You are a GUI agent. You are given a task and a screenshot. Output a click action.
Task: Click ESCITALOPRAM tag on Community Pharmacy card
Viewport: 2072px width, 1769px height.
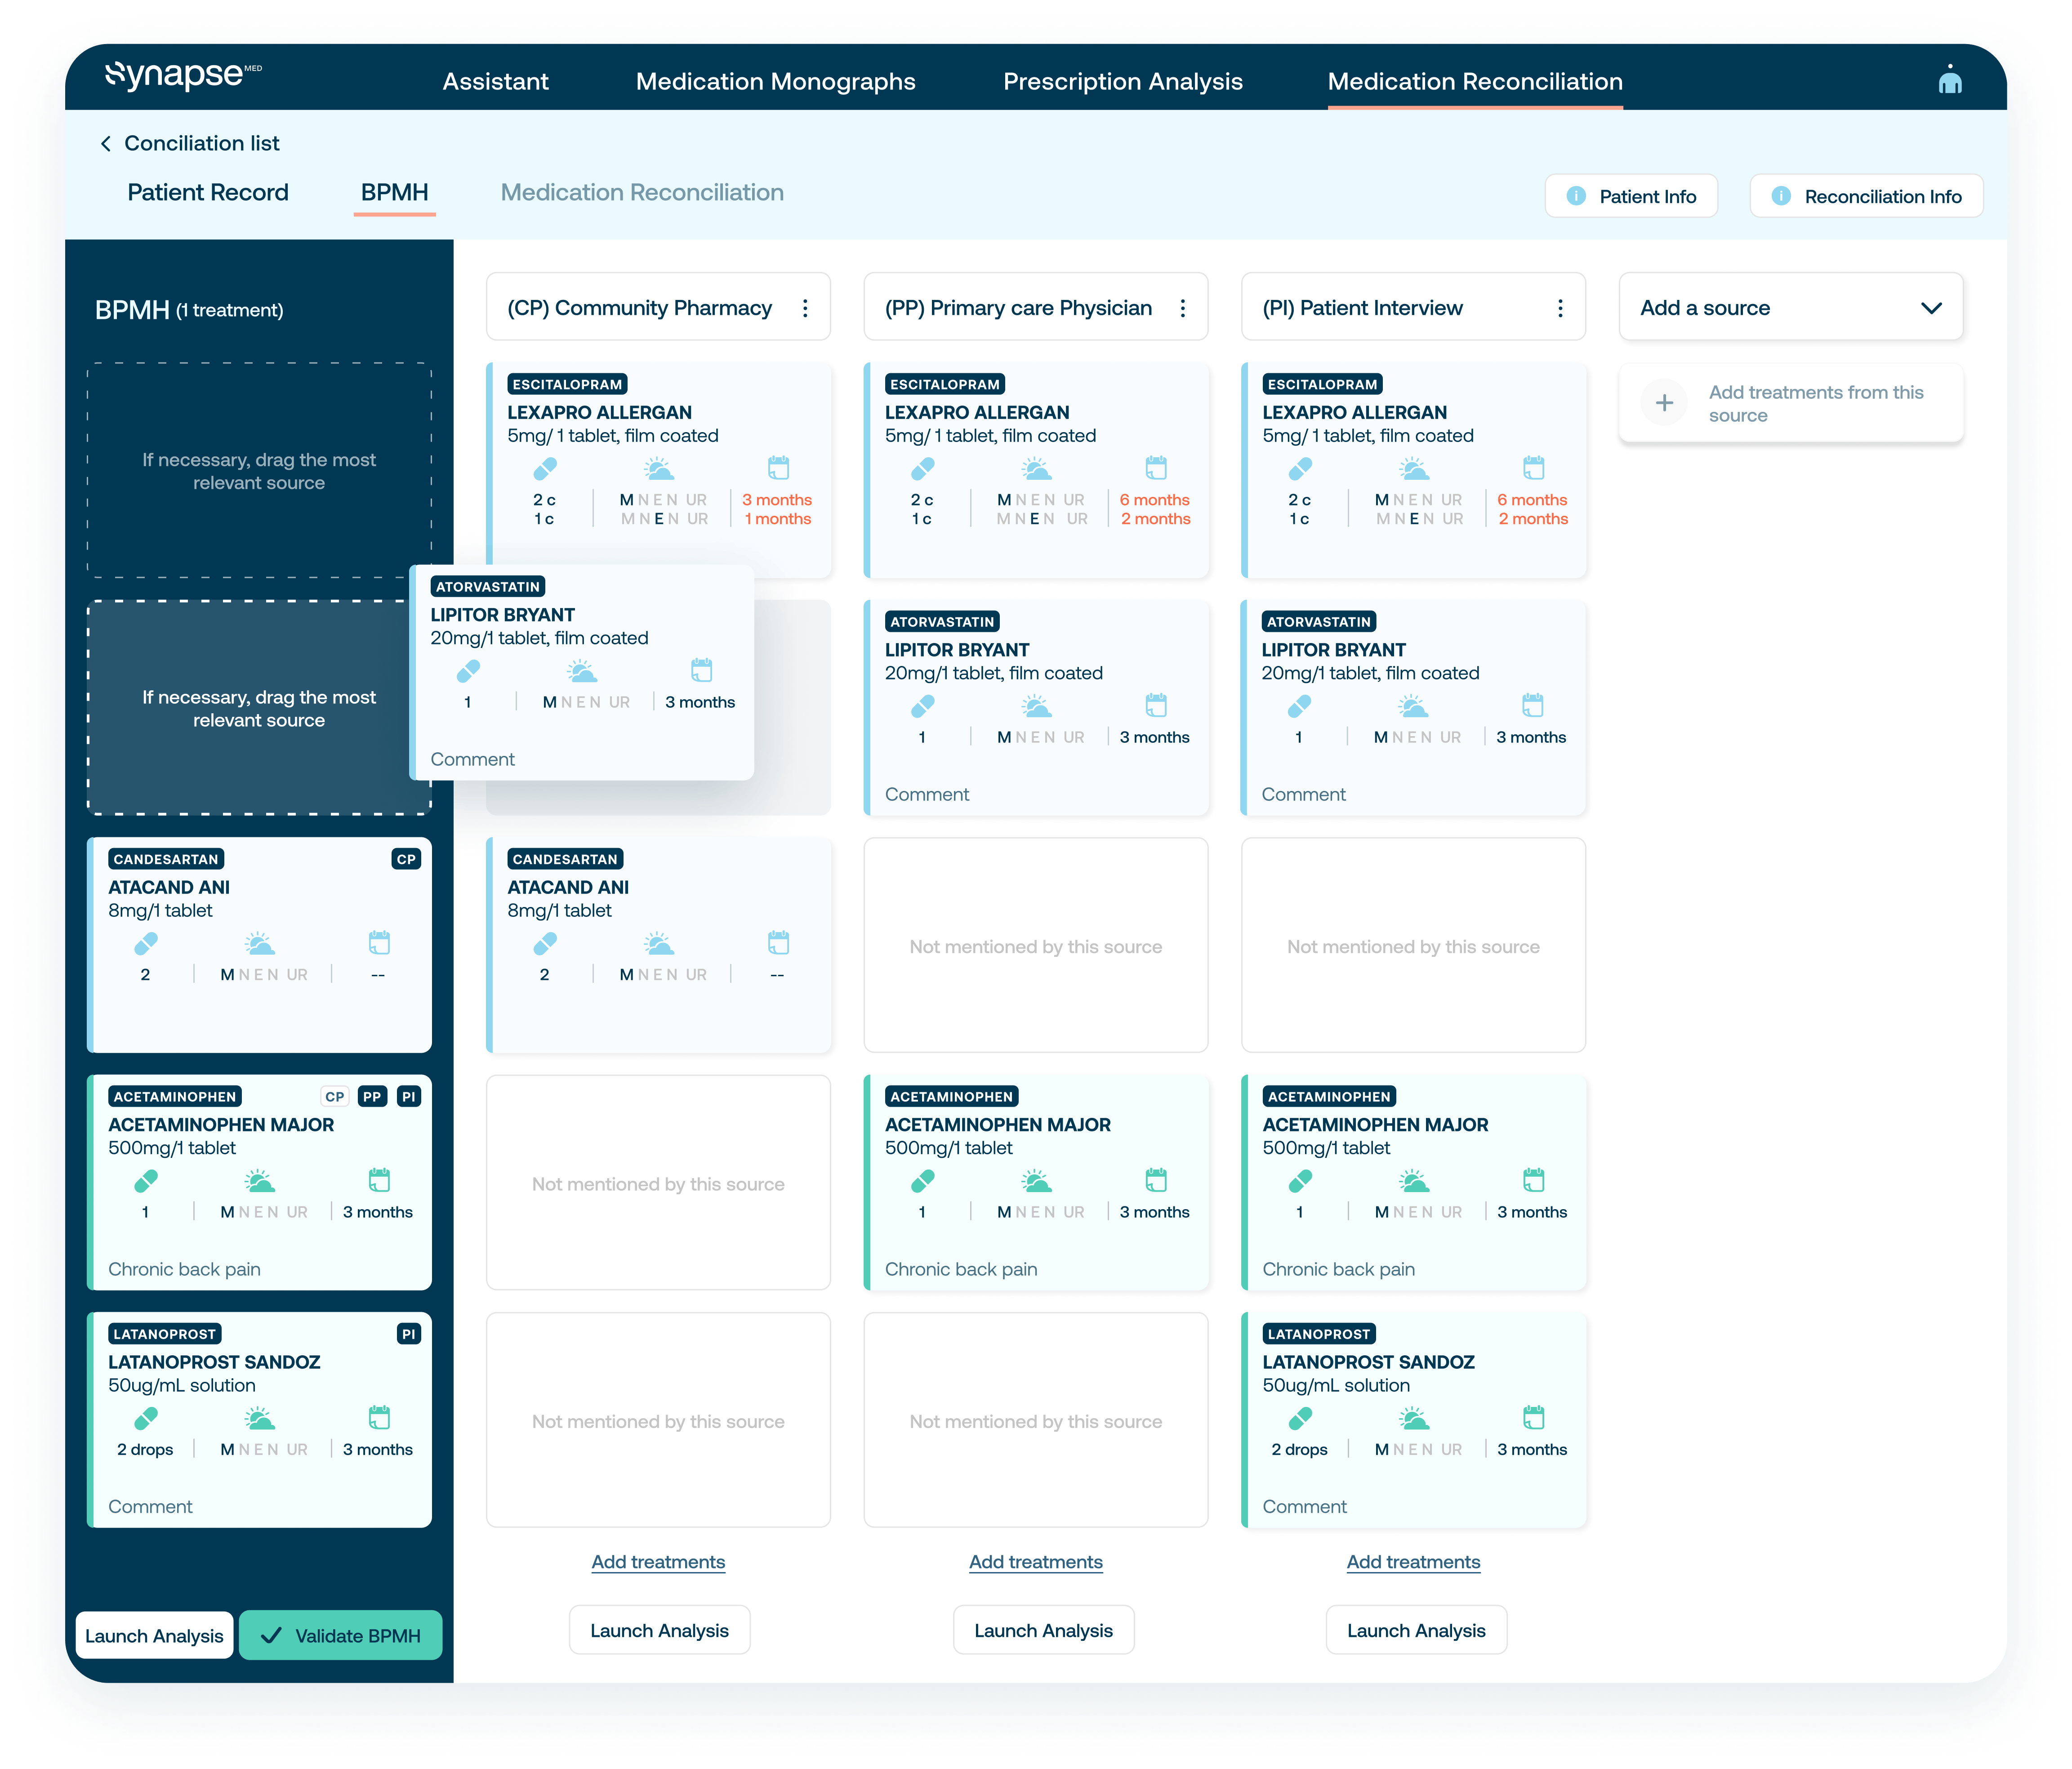[567, 384]
